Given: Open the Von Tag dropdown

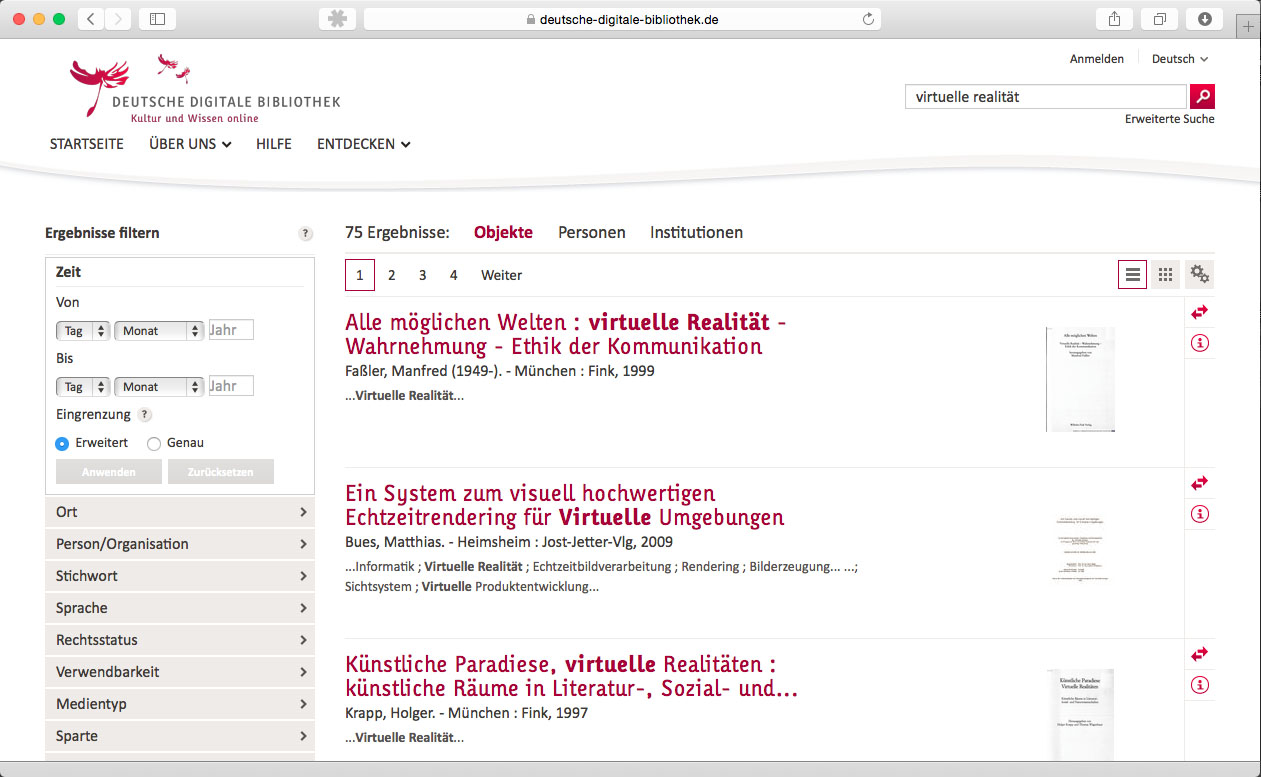Looking at the screenshot, I should 83,331.
